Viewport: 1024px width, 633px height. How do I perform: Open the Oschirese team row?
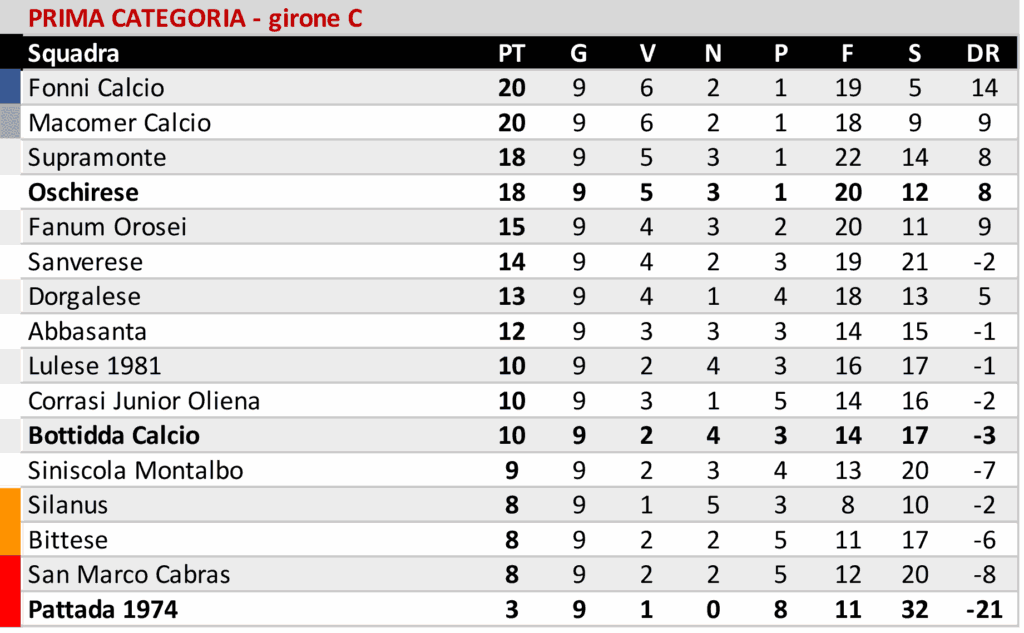click(83, 192)
